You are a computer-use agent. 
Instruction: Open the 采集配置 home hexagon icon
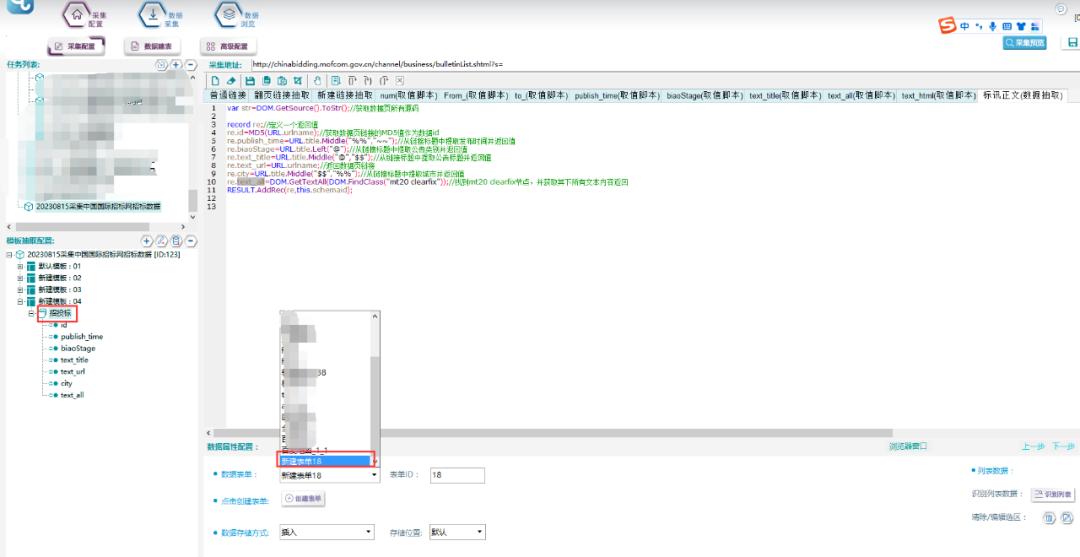click(83, 15)
